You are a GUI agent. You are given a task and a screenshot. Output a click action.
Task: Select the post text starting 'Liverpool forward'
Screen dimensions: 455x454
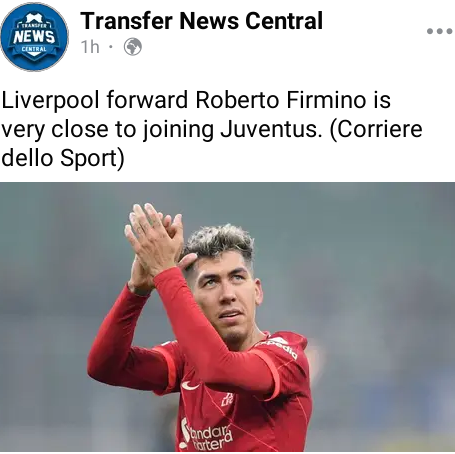coord(212,129)
